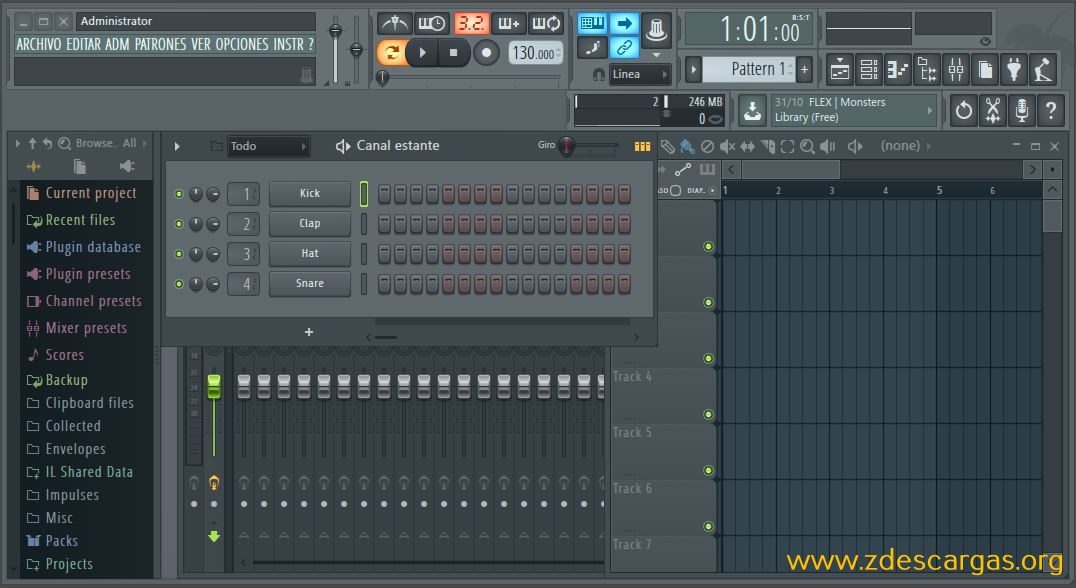The height and width of the screenshot is (588, 1076).
Task: Open the Pattern 1 selector dropdown
Action: 749,69
